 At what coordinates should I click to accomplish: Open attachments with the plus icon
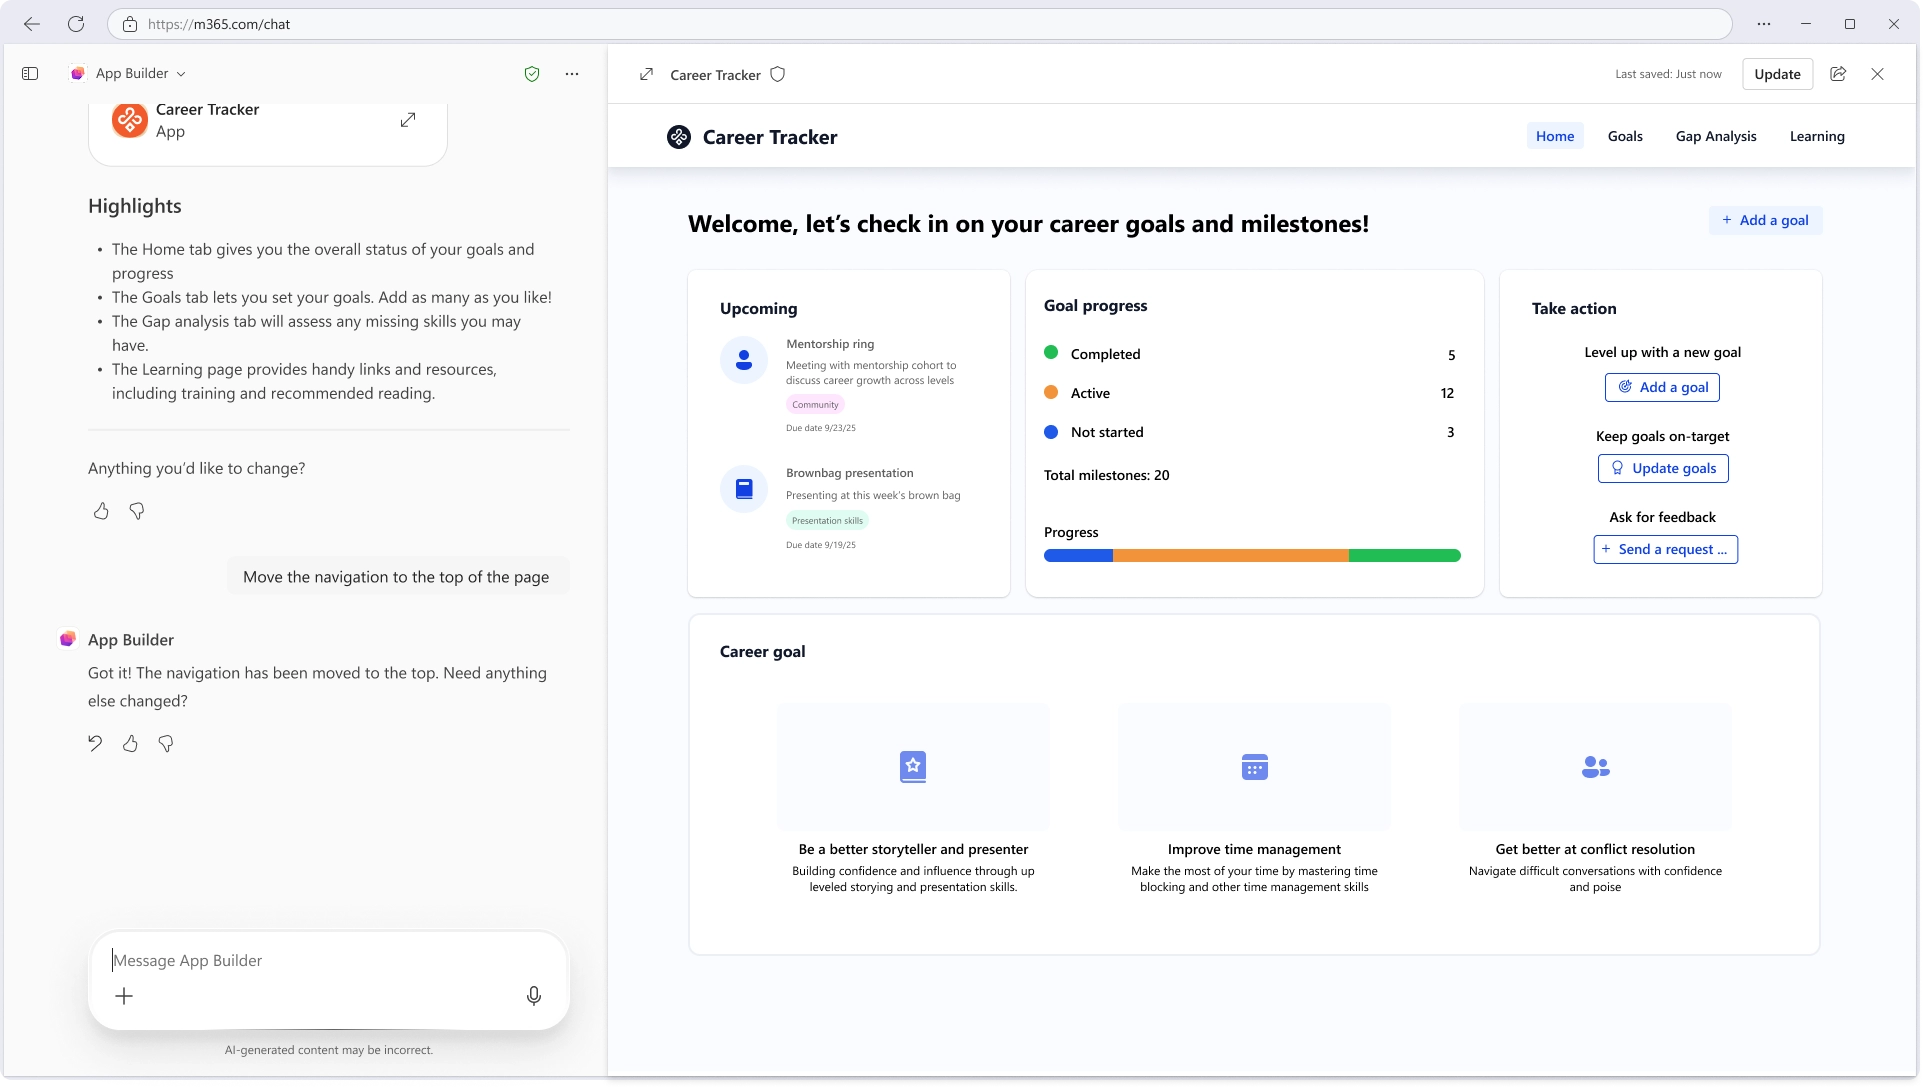tap(124, 996)
